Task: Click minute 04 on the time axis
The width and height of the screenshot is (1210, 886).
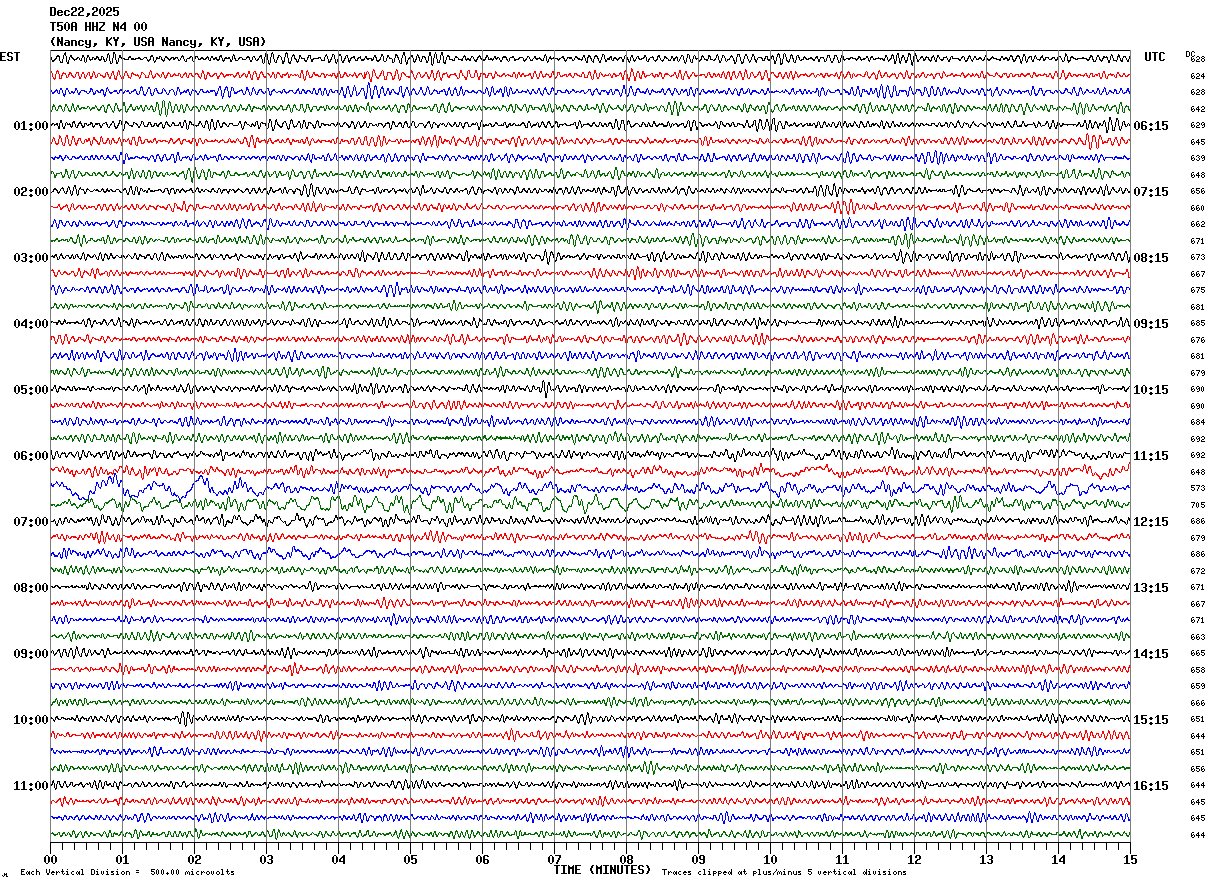Action: pyautogui.click(x=338, y=859)
